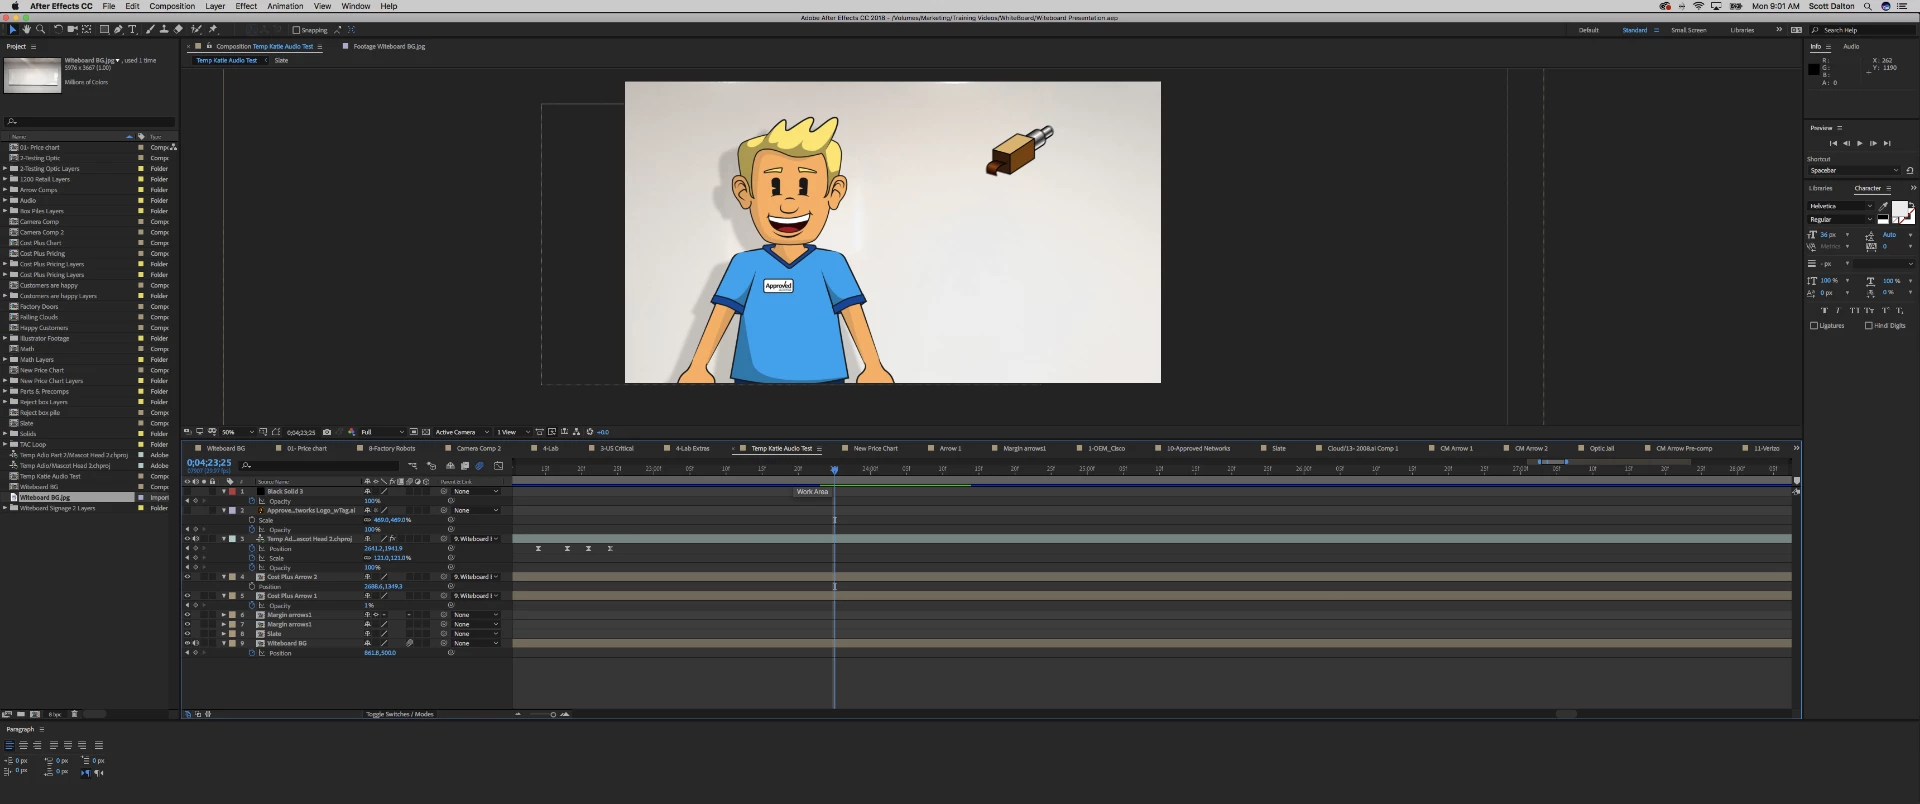Select the Zoom magnifier tool

40,29
